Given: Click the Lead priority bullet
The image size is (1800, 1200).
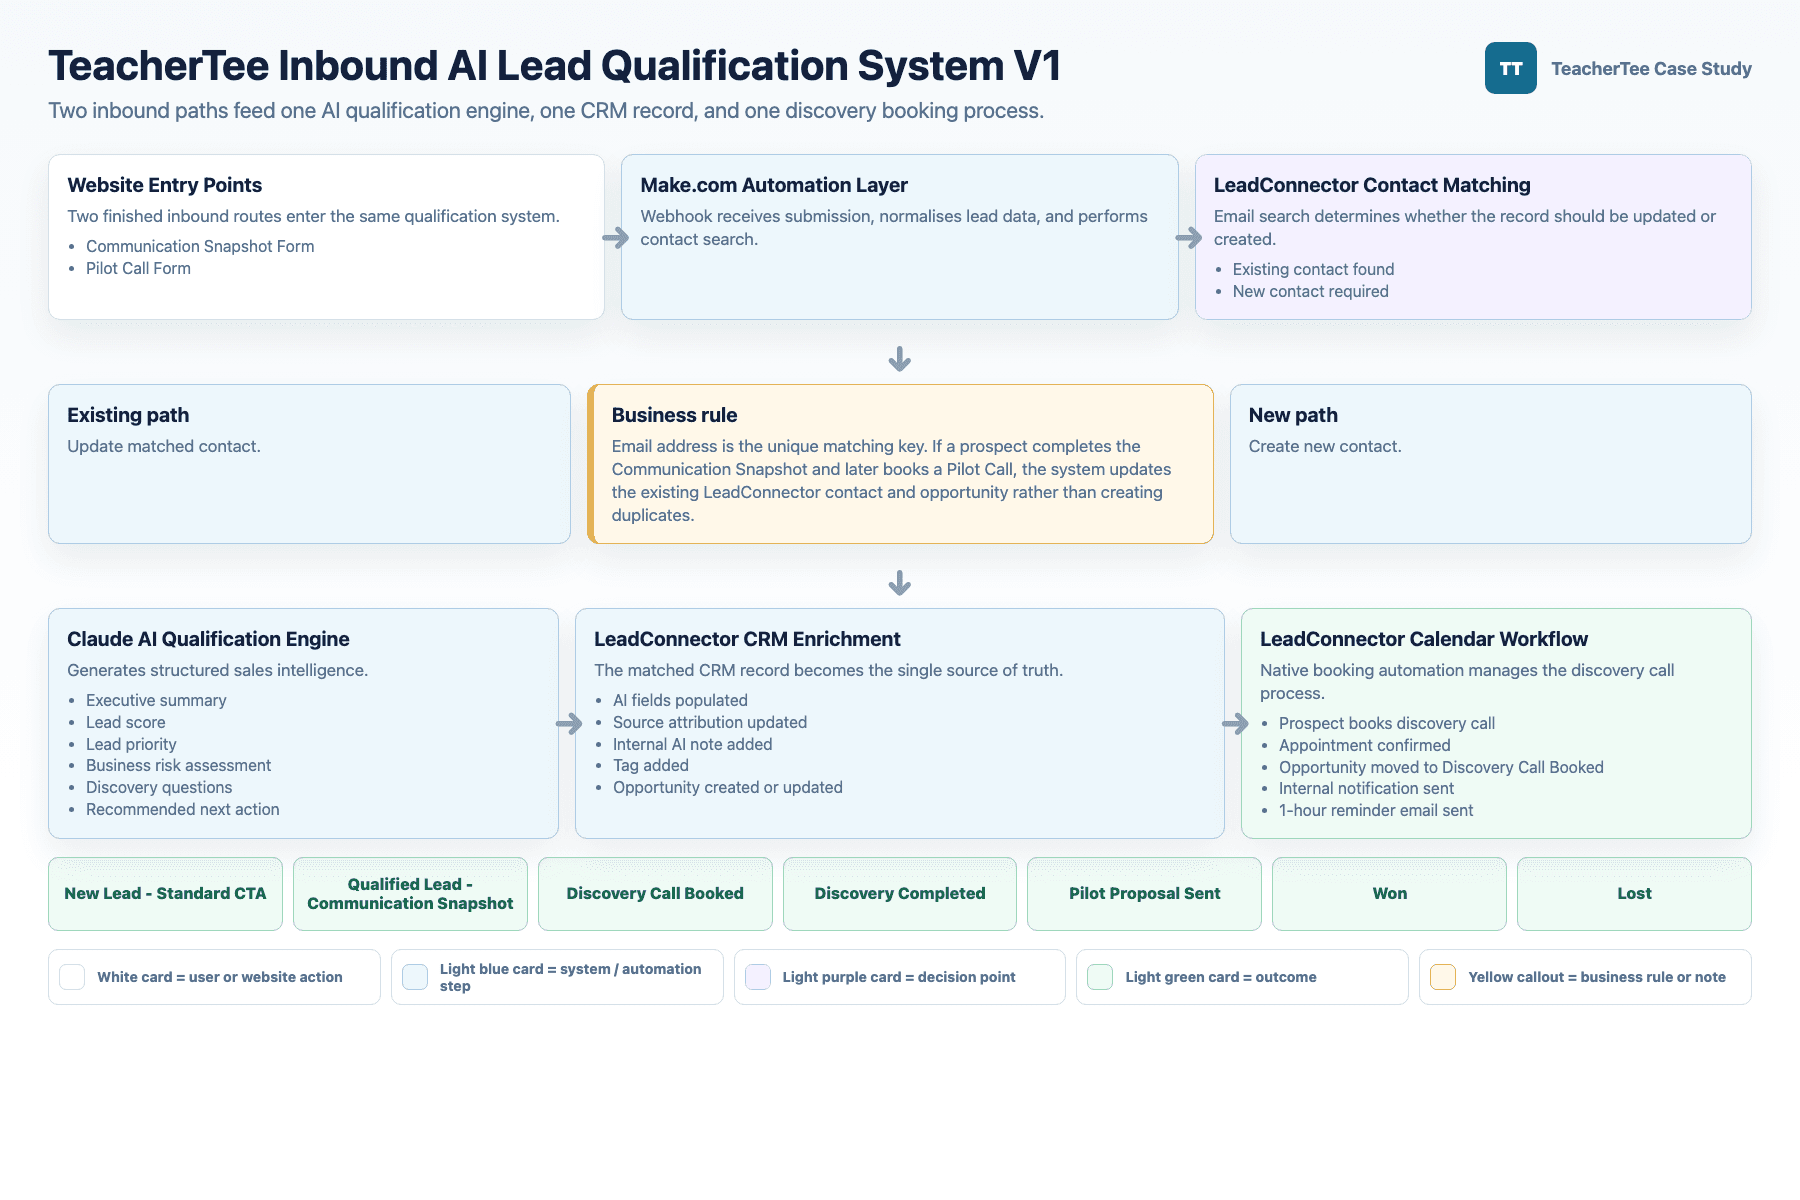Looking at the screenshot, I should (x=131, y=744).
